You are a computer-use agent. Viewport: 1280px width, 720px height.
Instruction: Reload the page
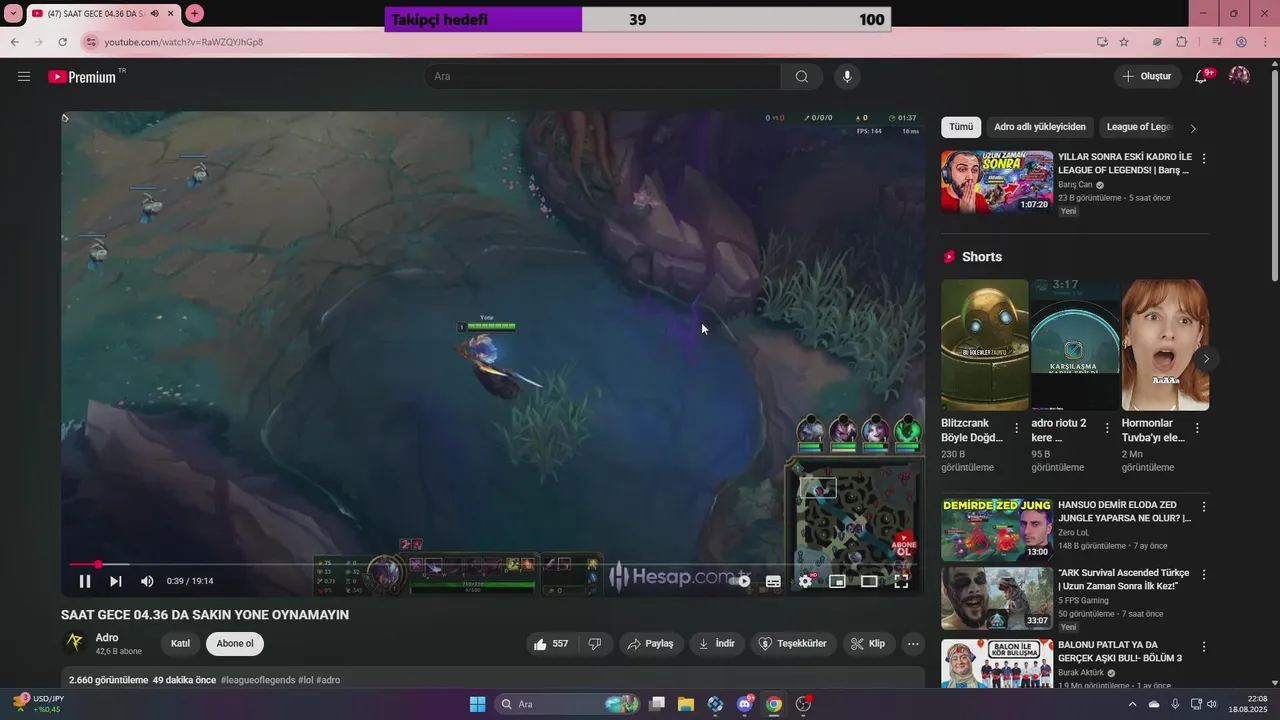pos(62,42)
